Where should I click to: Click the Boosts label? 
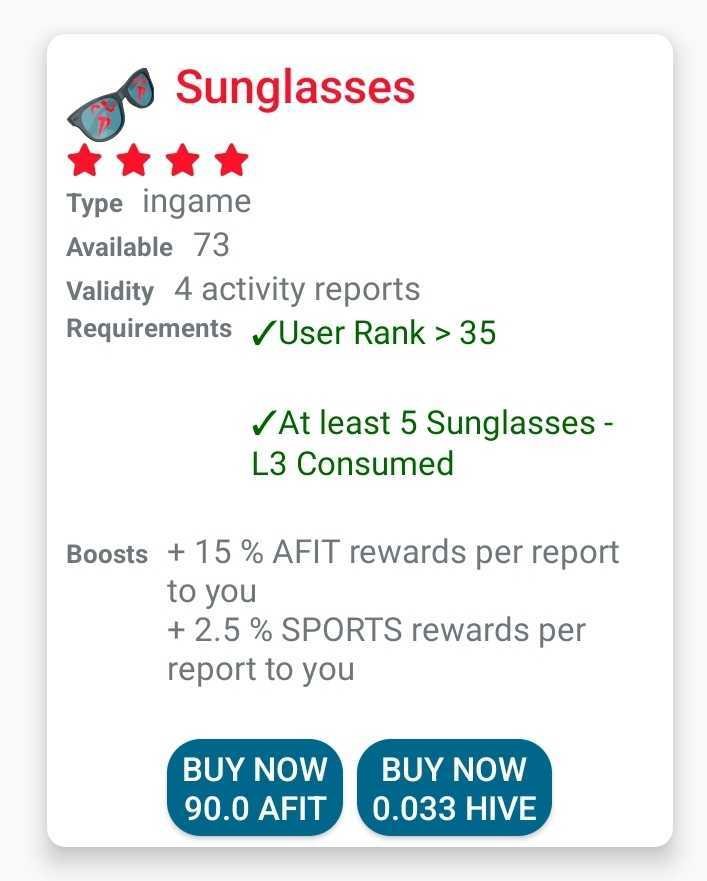107,555
